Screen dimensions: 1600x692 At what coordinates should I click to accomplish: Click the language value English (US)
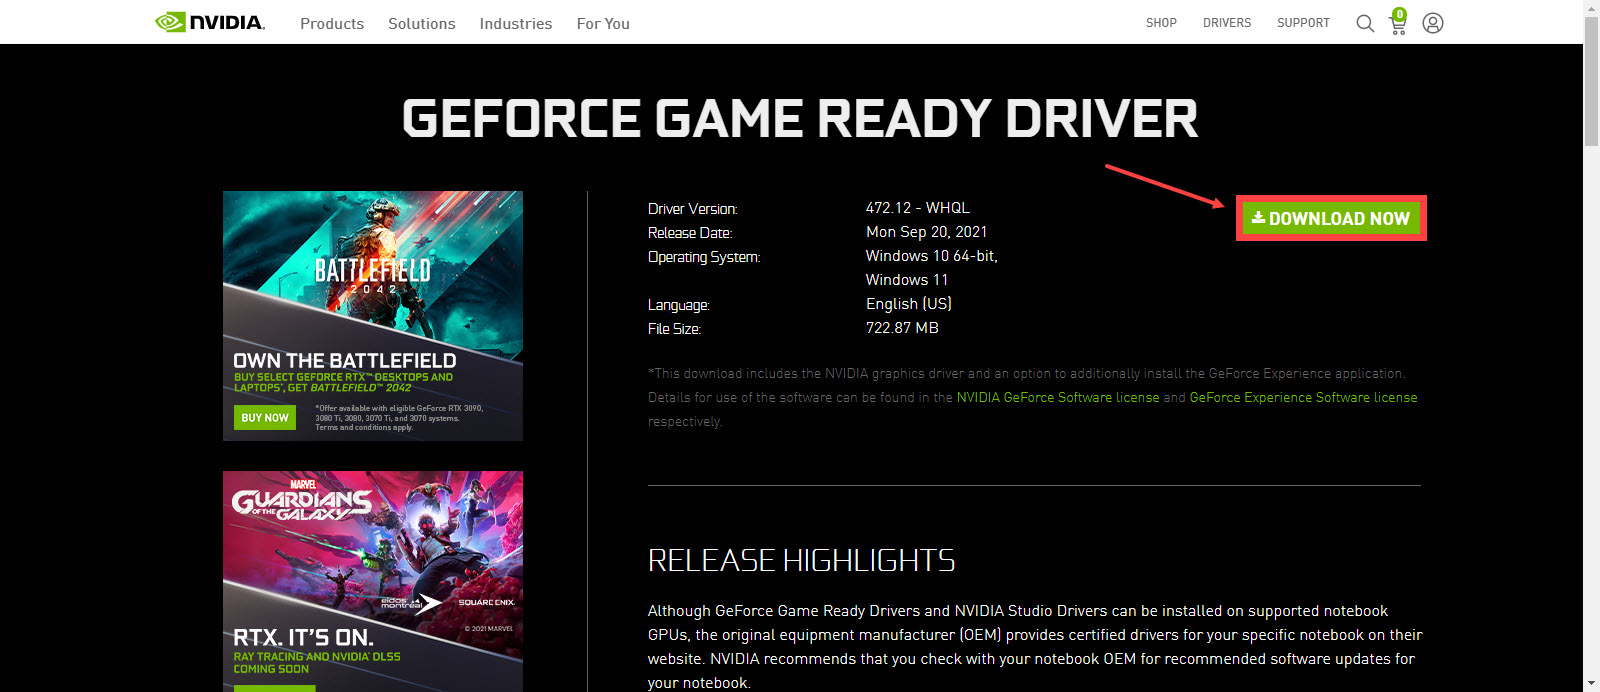point(909,304)
